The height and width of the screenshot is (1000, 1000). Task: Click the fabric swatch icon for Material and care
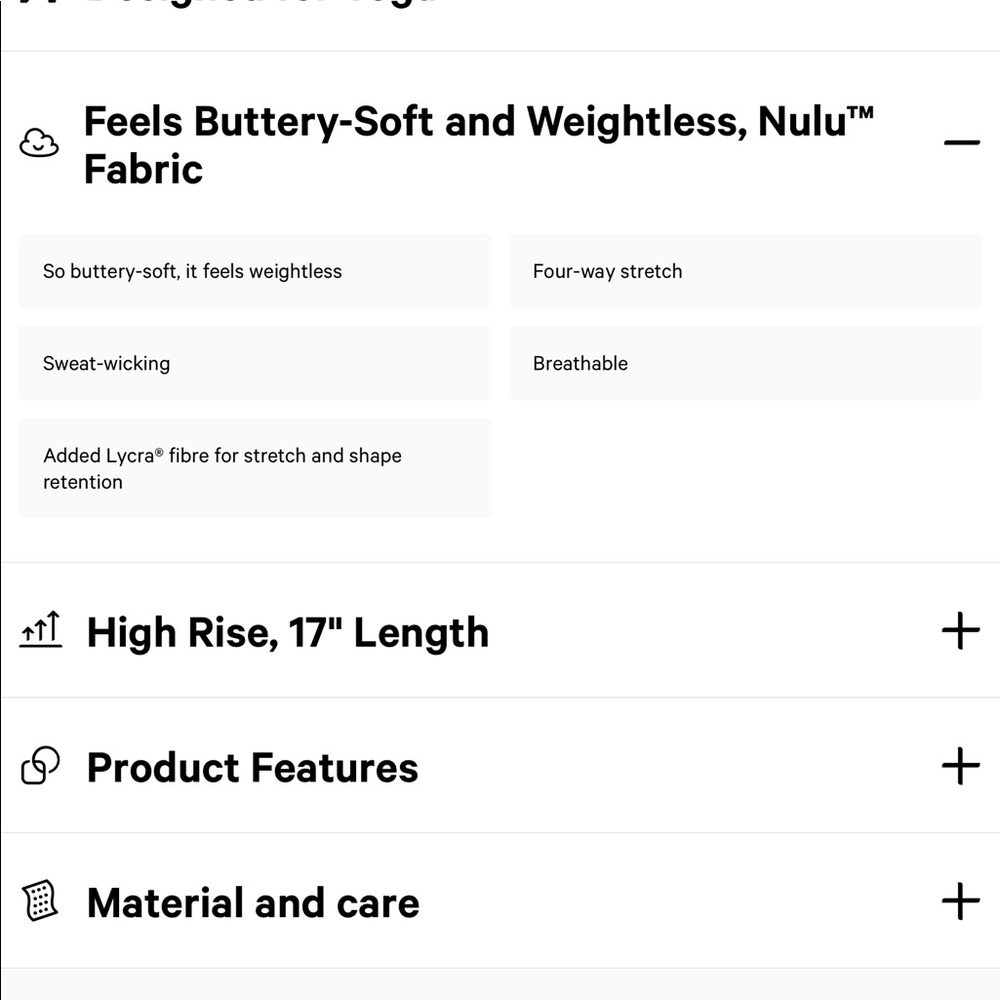[40, 901]
